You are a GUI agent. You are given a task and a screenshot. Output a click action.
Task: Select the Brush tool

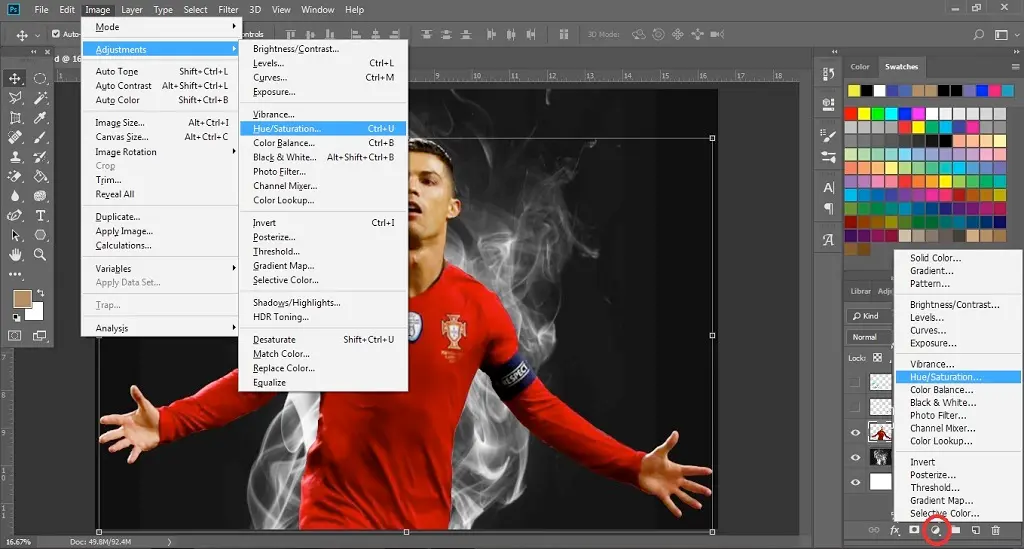(40, 137)
